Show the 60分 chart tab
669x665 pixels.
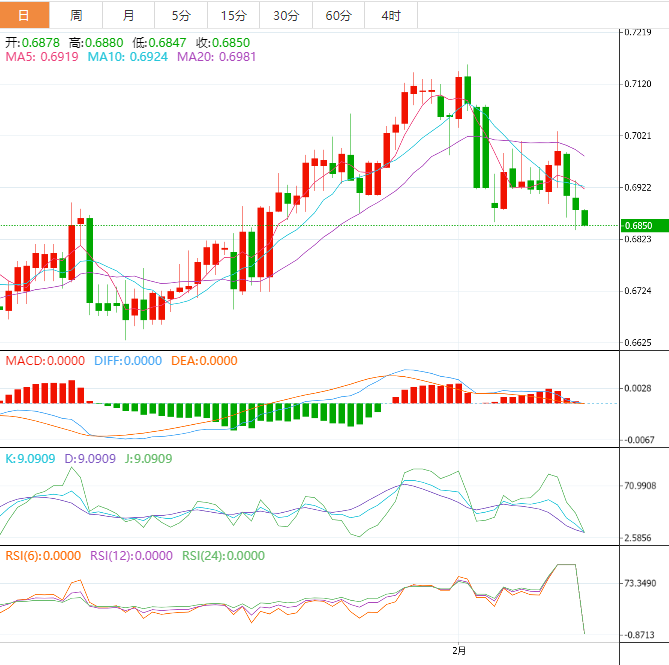tap(338, 15)
